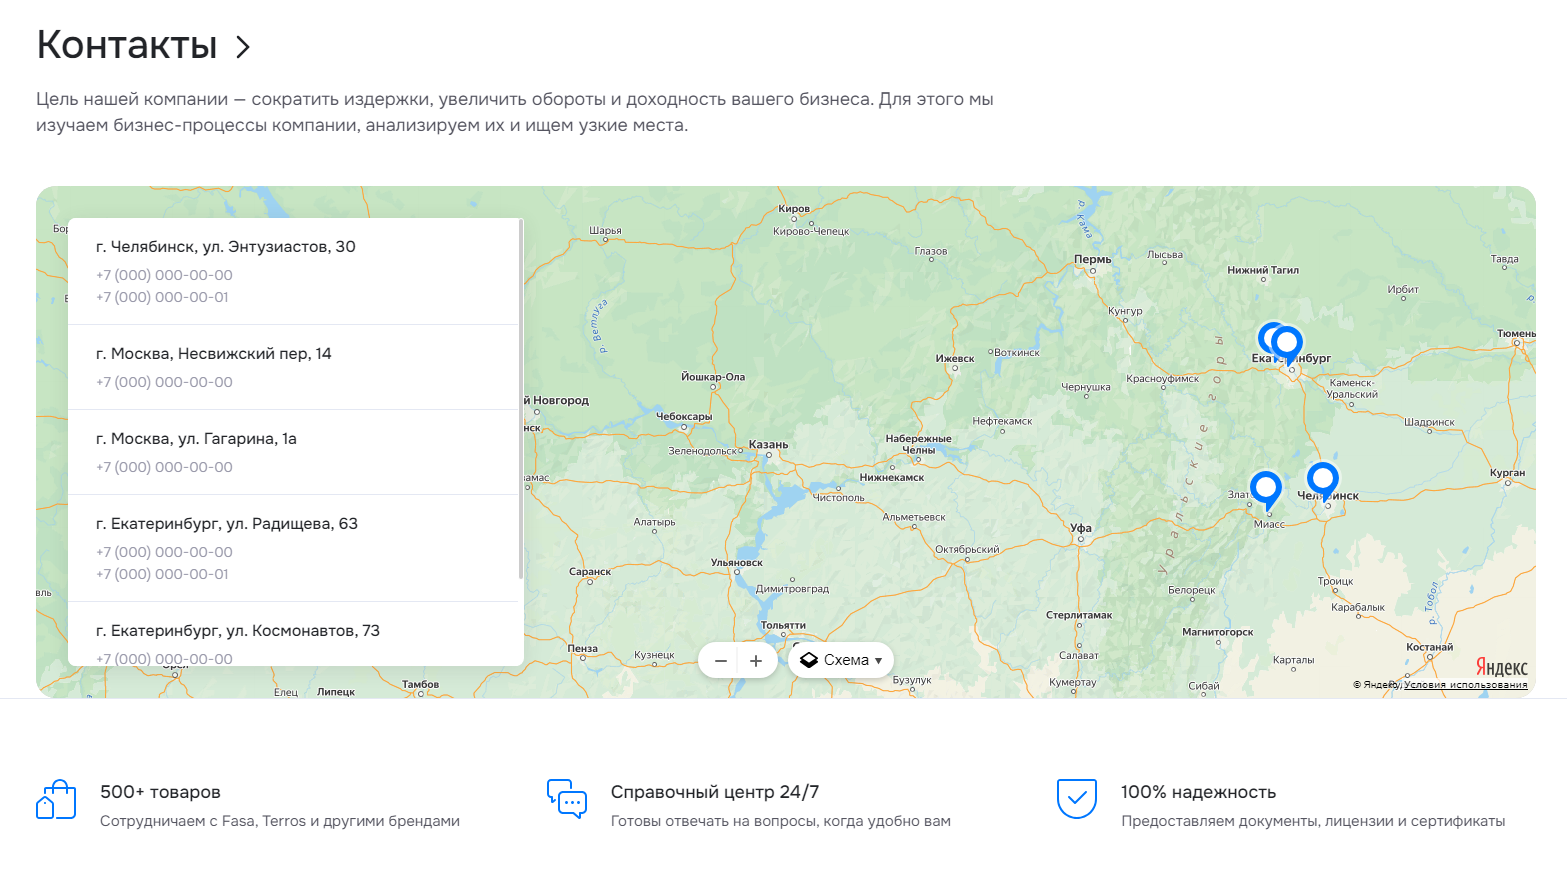Click the Костанай label on the map

1430,647
